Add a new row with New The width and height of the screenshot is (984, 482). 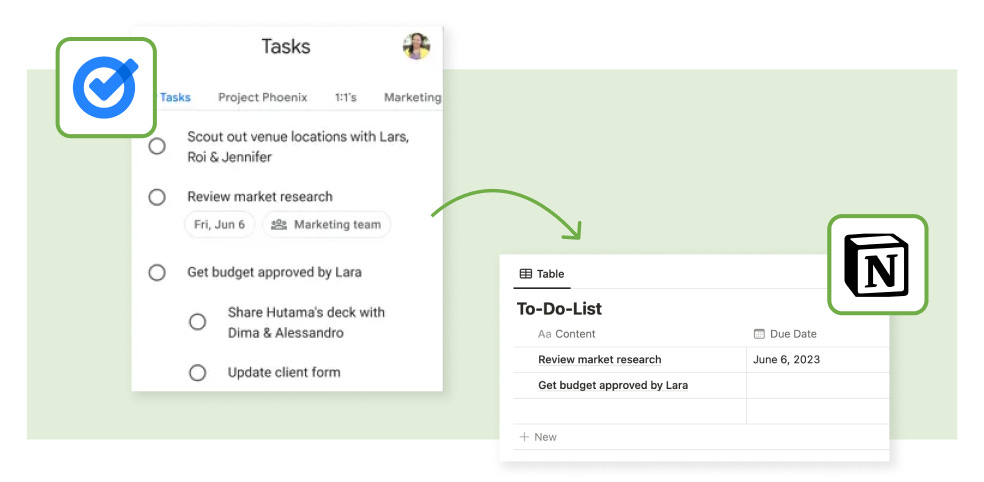(538, 437)
